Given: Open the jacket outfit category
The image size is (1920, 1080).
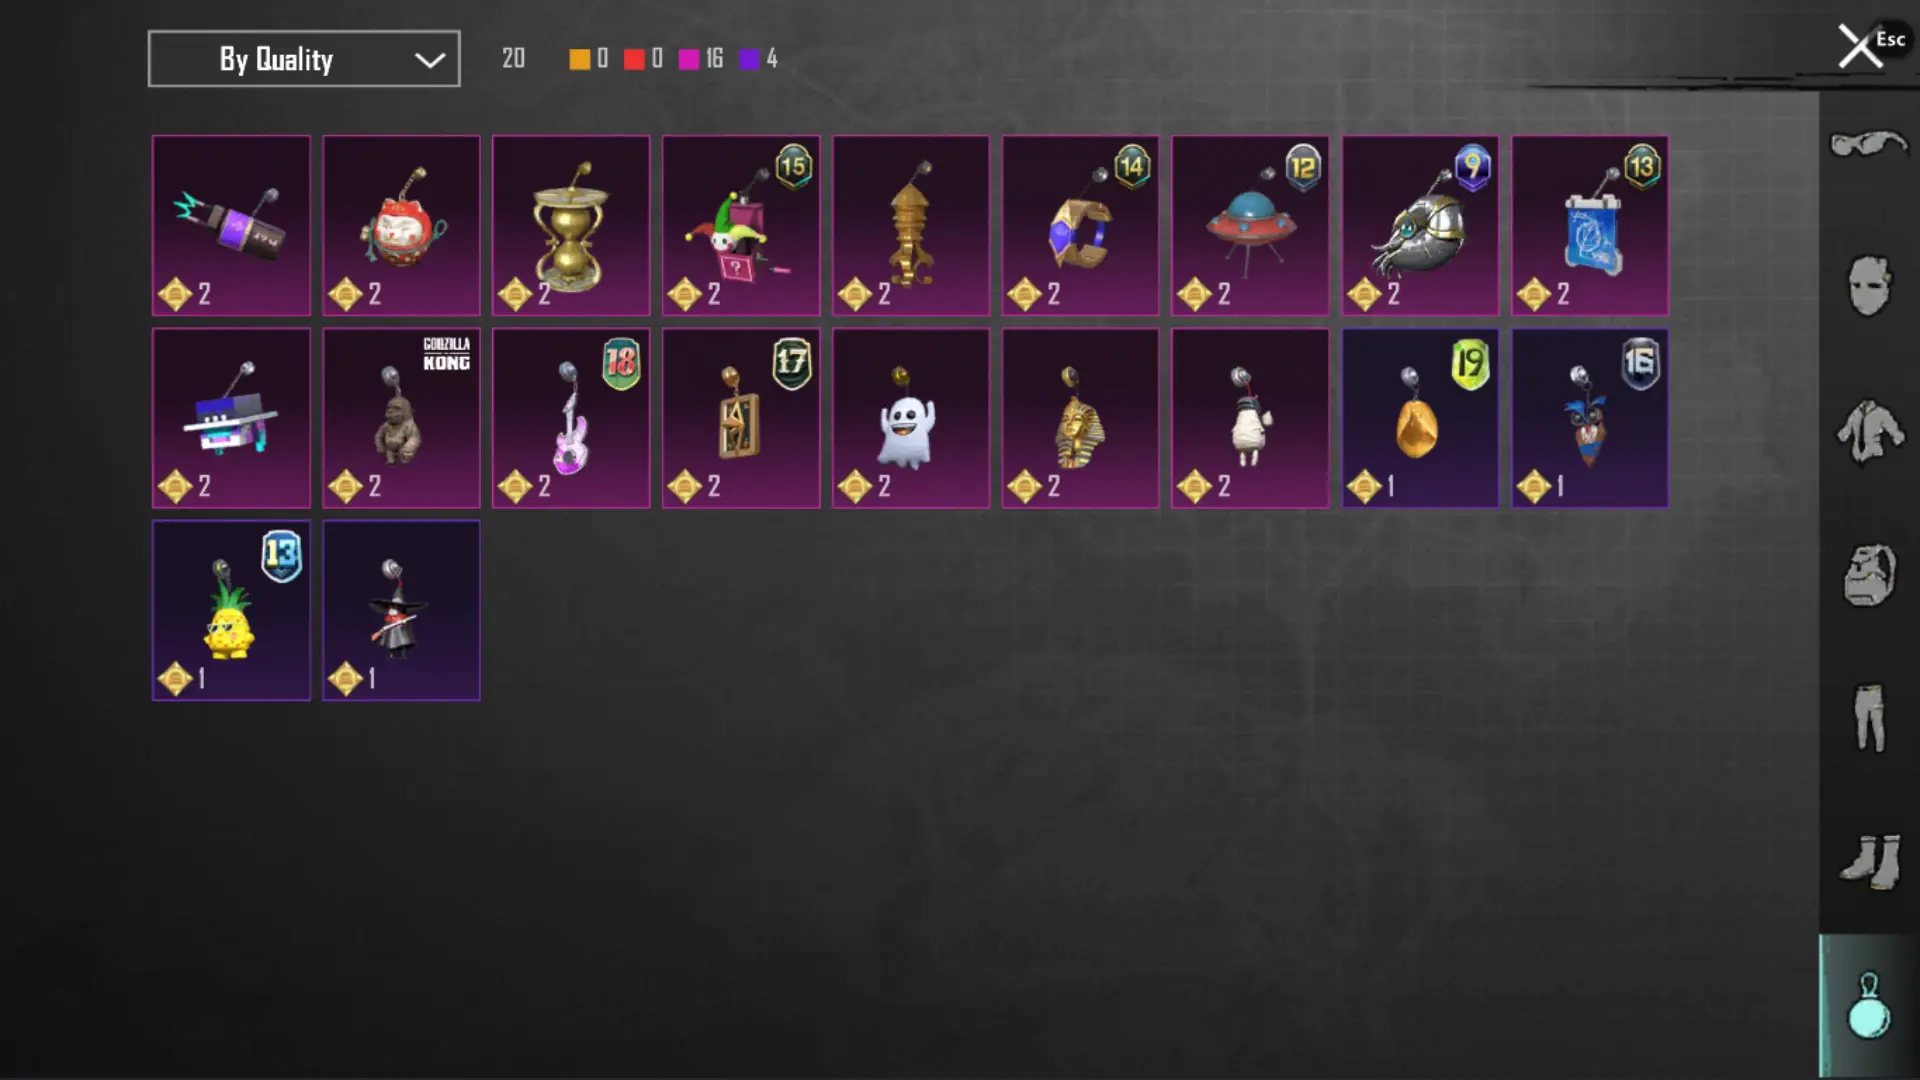Looking at the screenshot, I should 1868,431.
